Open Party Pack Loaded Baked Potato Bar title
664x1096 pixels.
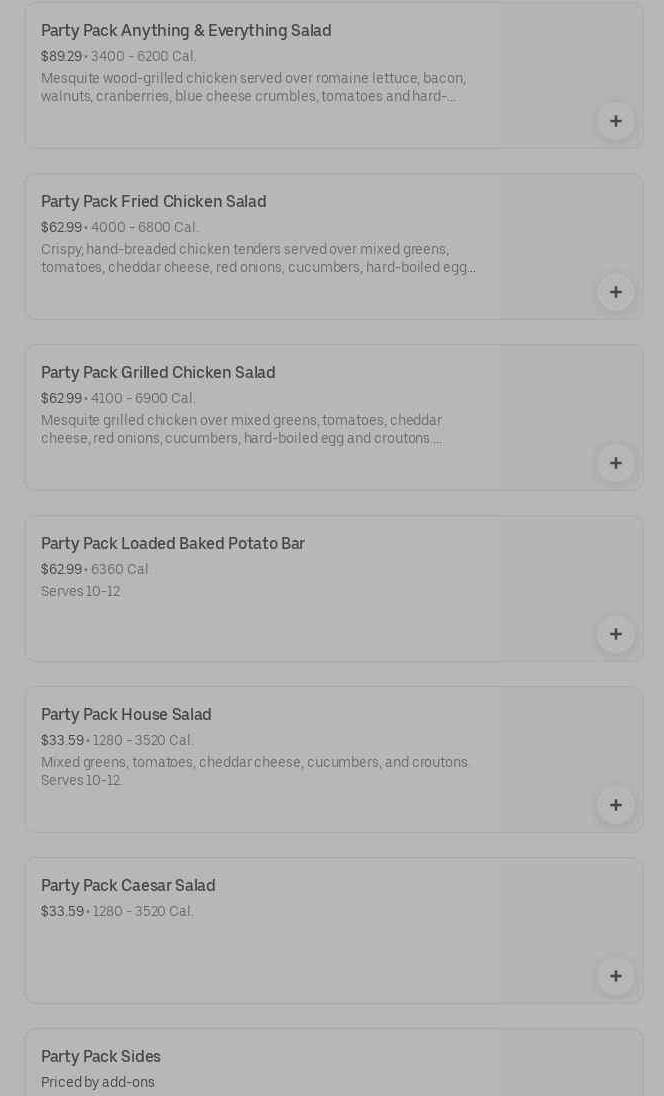pyautogui.click(x=172, y=544)
